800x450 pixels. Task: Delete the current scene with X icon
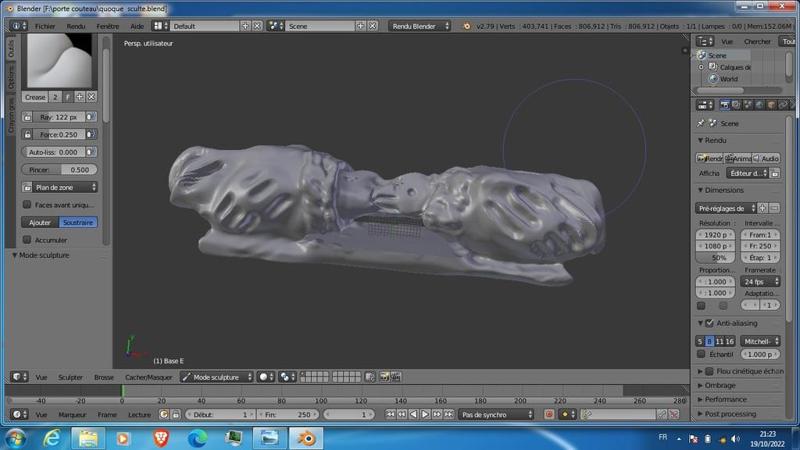coord(373,26)
